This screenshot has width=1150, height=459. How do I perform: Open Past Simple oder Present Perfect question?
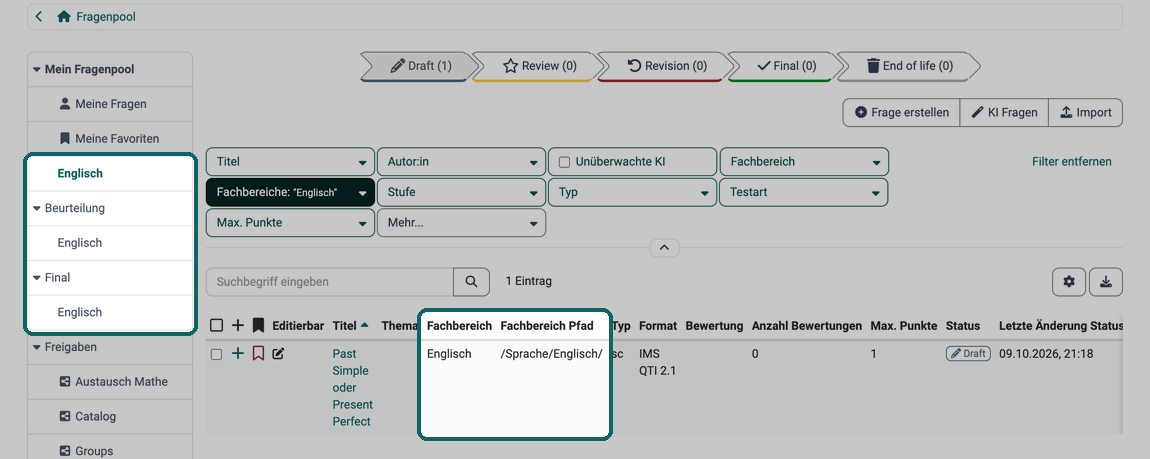353,388
